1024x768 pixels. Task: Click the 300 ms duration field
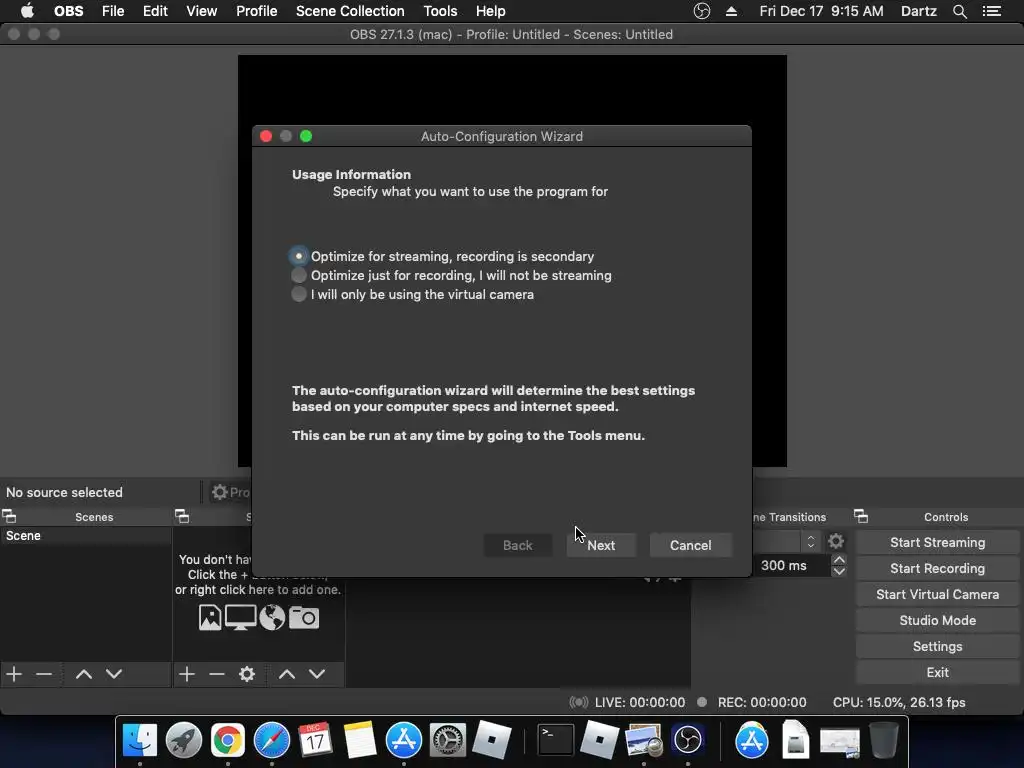(x=792, y=566)
